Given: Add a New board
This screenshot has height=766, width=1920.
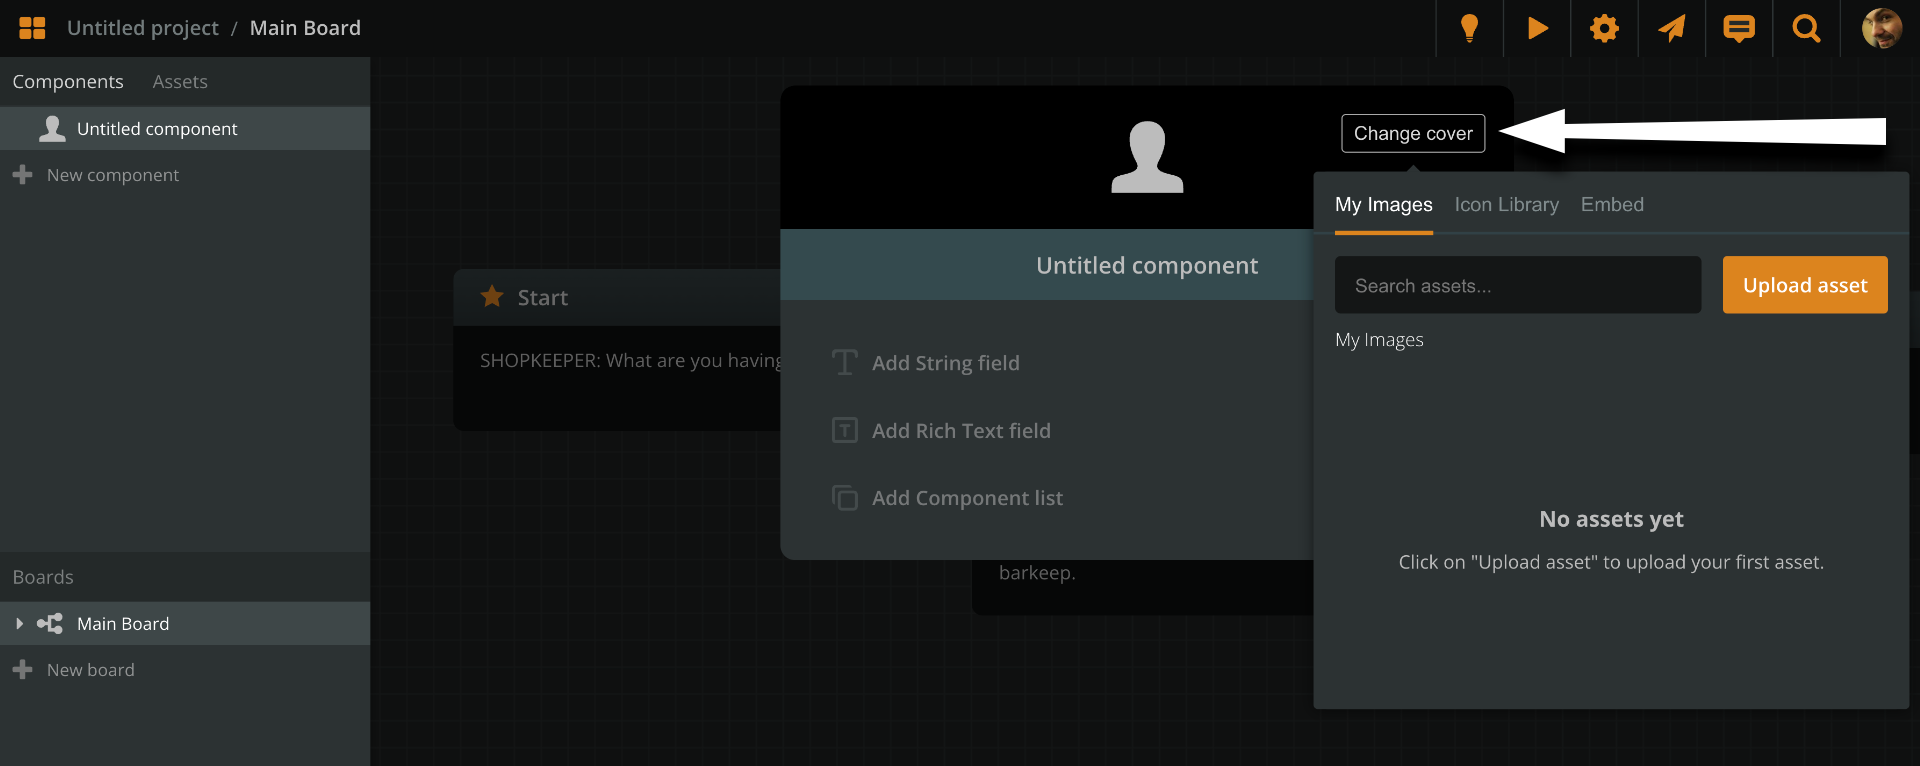Looking at the screenshot, I should (90, 670).
